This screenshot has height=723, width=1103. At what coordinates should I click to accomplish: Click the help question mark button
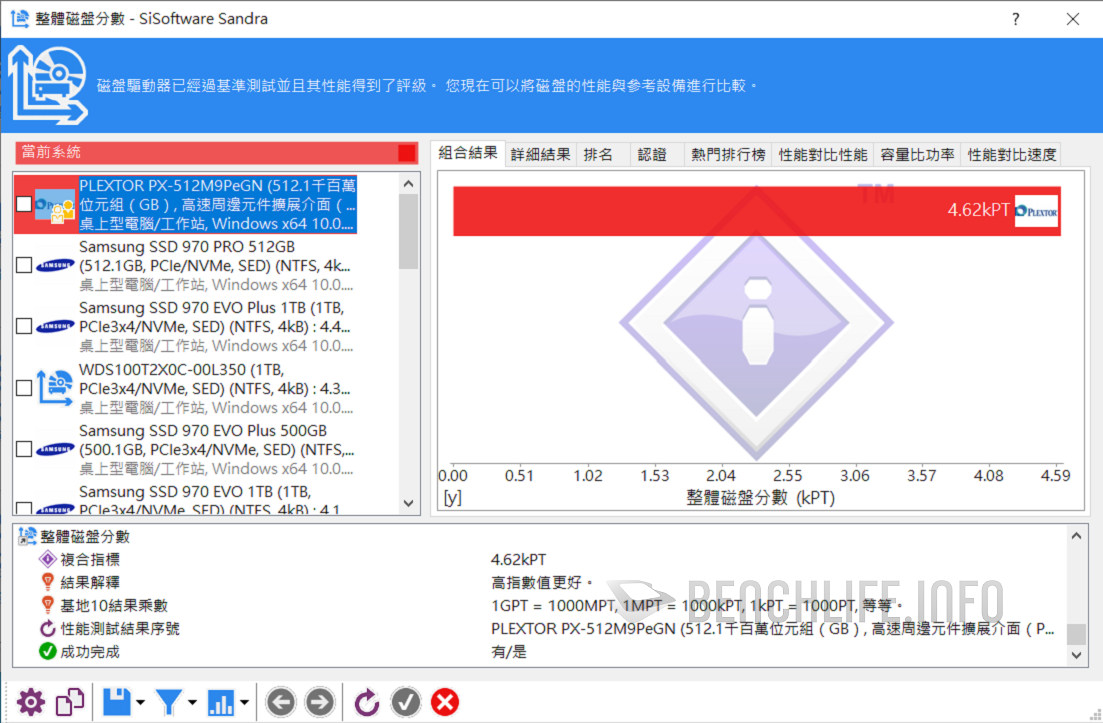[x=1016, y=19]
